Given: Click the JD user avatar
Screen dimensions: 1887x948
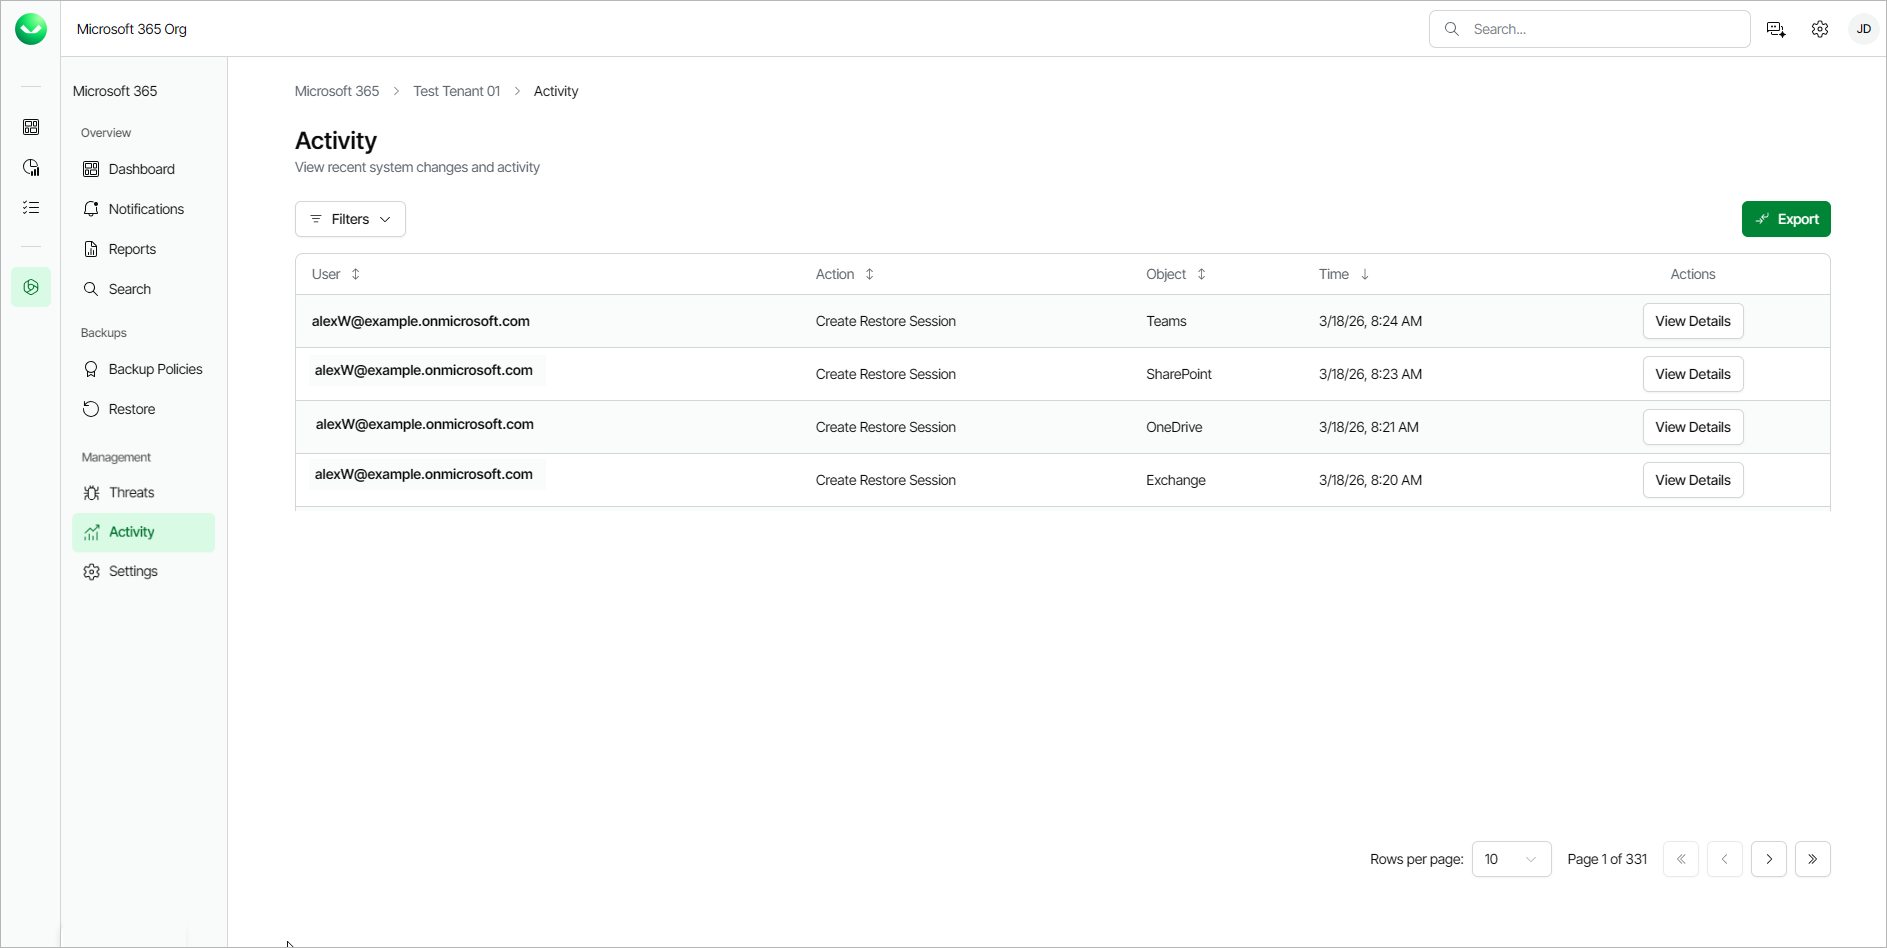Looking at the screenshot, I should 1864,29.
